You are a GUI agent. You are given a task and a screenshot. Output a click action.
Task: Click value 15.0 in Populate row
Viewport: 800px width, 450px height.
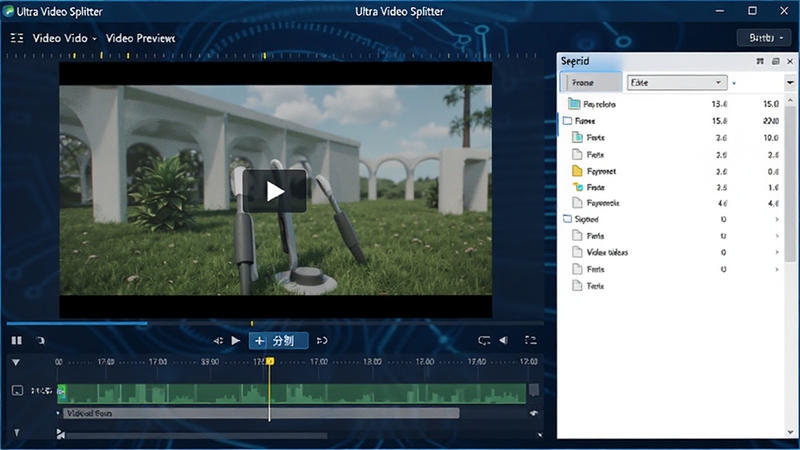pos(770,104)
